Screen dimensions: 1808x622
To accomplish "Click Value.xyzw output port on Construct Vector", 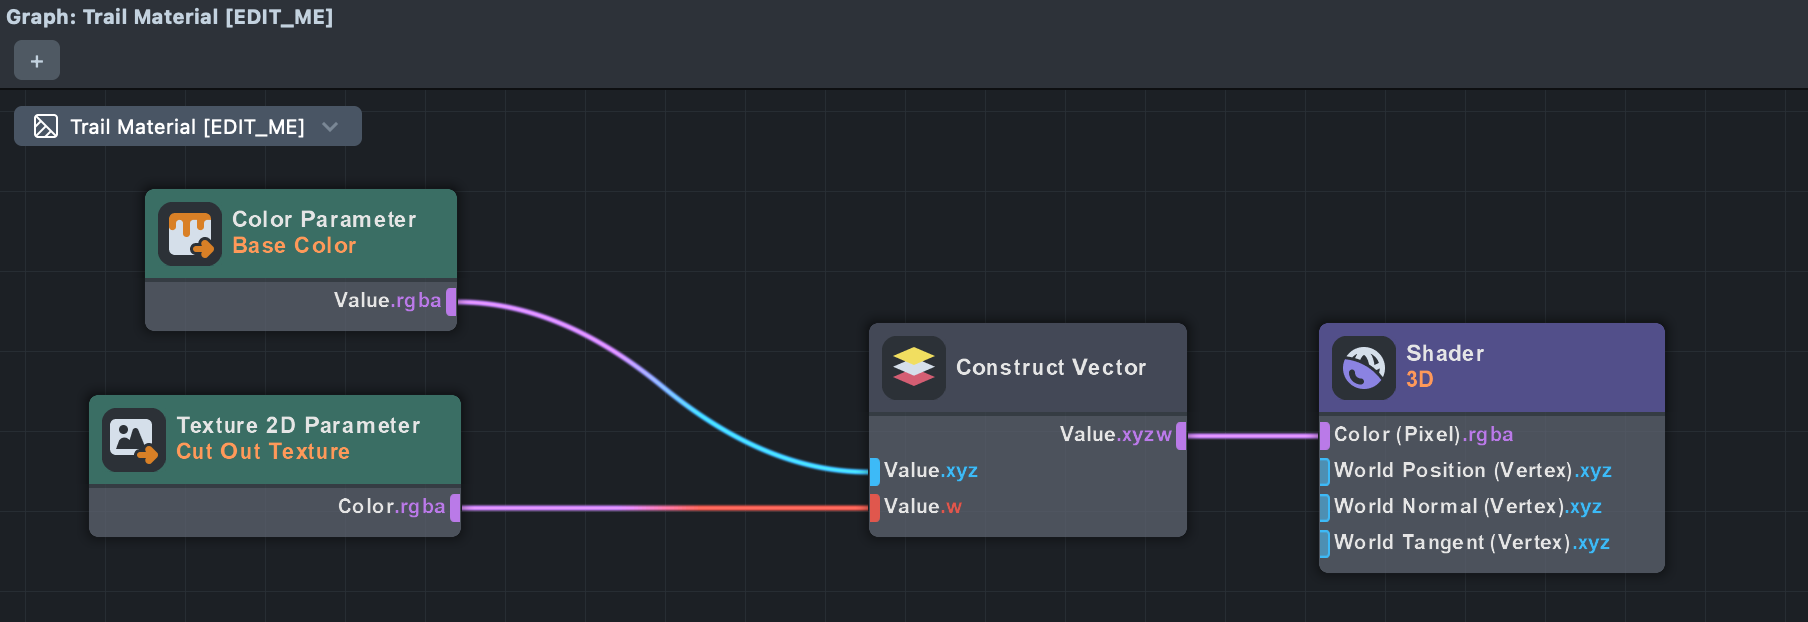I will (x=1181, y=435).
